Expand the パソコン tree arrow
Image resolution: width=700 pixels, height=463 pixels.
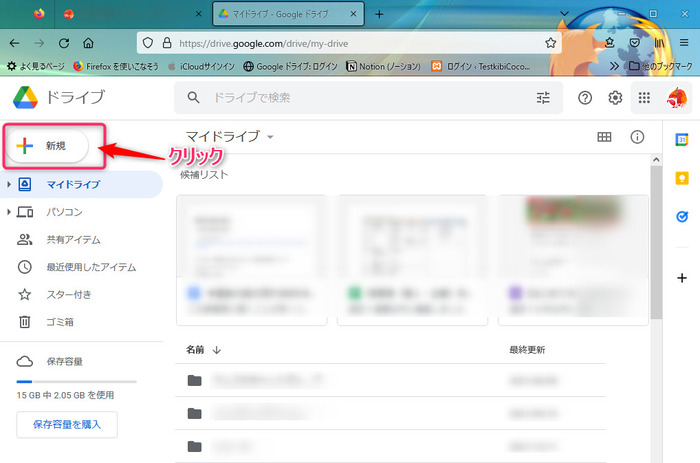coord(8,212)
